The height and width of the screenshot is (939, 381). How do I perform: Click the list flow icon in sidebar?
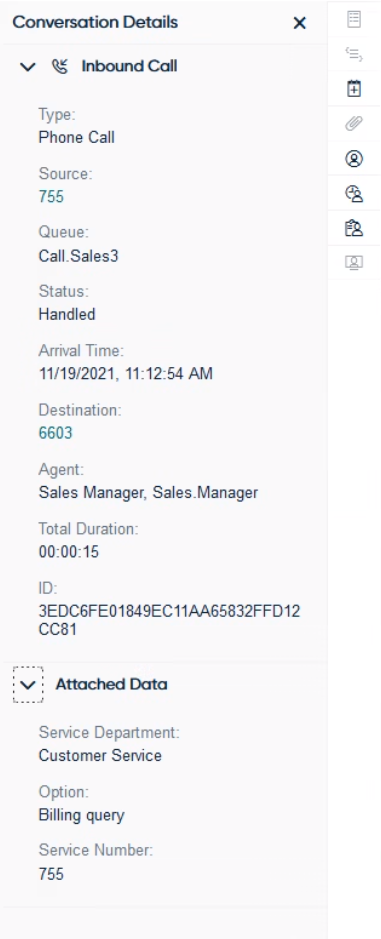click(x=354, y=54)
